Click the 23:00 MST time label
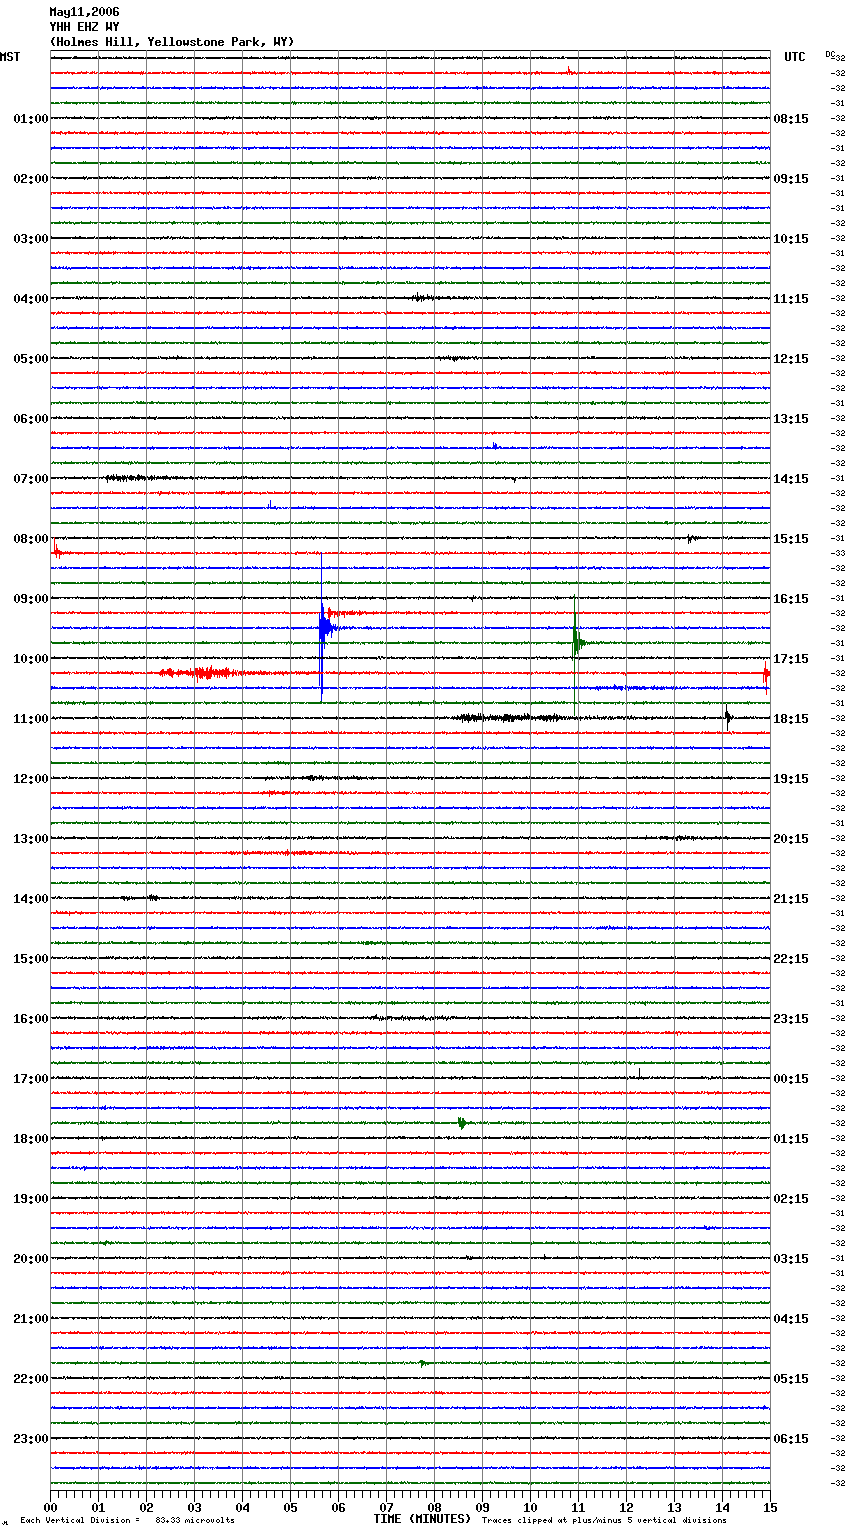The height and width of the screenshot is (1534, 850). [31, 1439]
